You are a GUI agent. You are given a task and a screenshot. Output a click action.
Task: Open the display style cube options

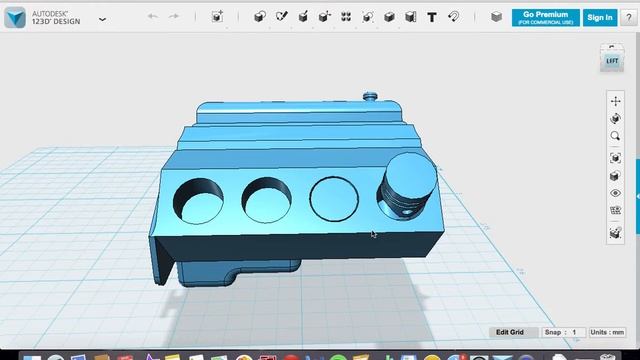click(616, 176)
